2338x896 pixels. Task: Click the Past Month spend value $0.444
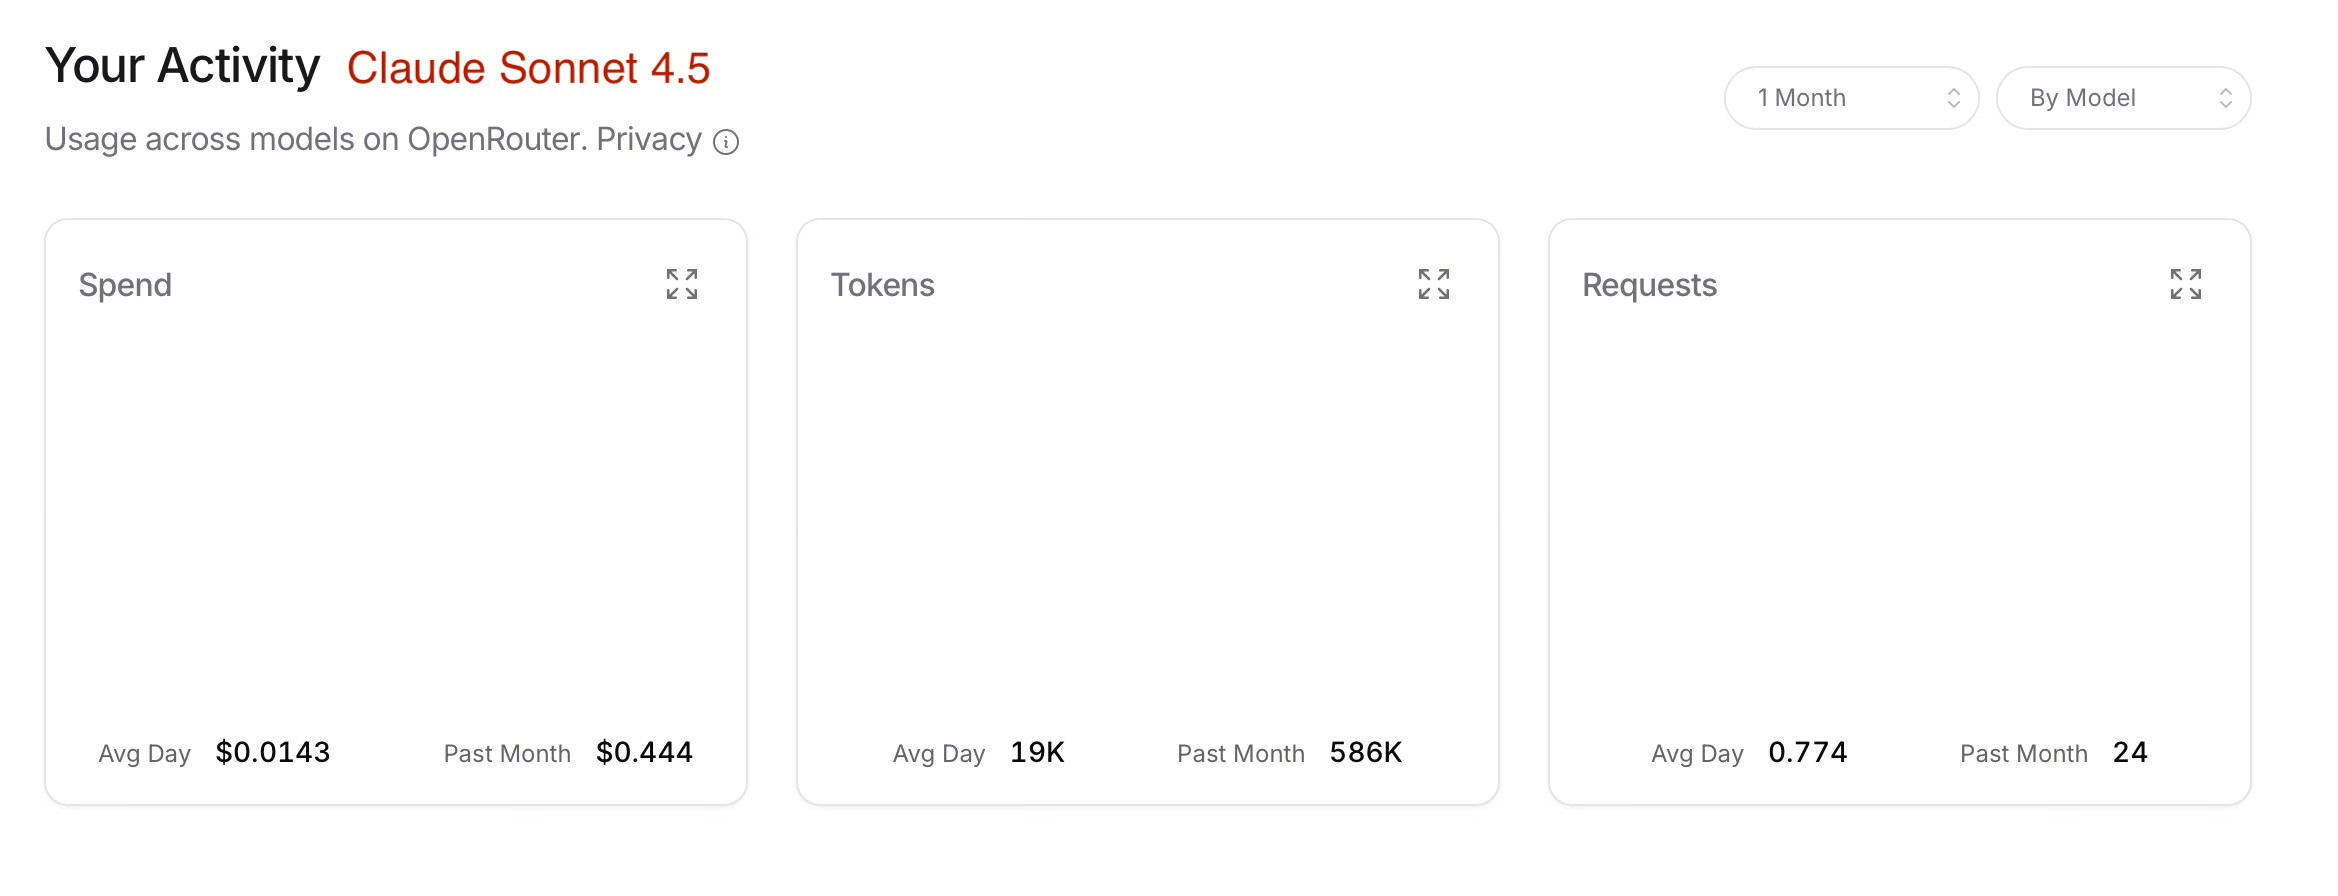(645, 752)
